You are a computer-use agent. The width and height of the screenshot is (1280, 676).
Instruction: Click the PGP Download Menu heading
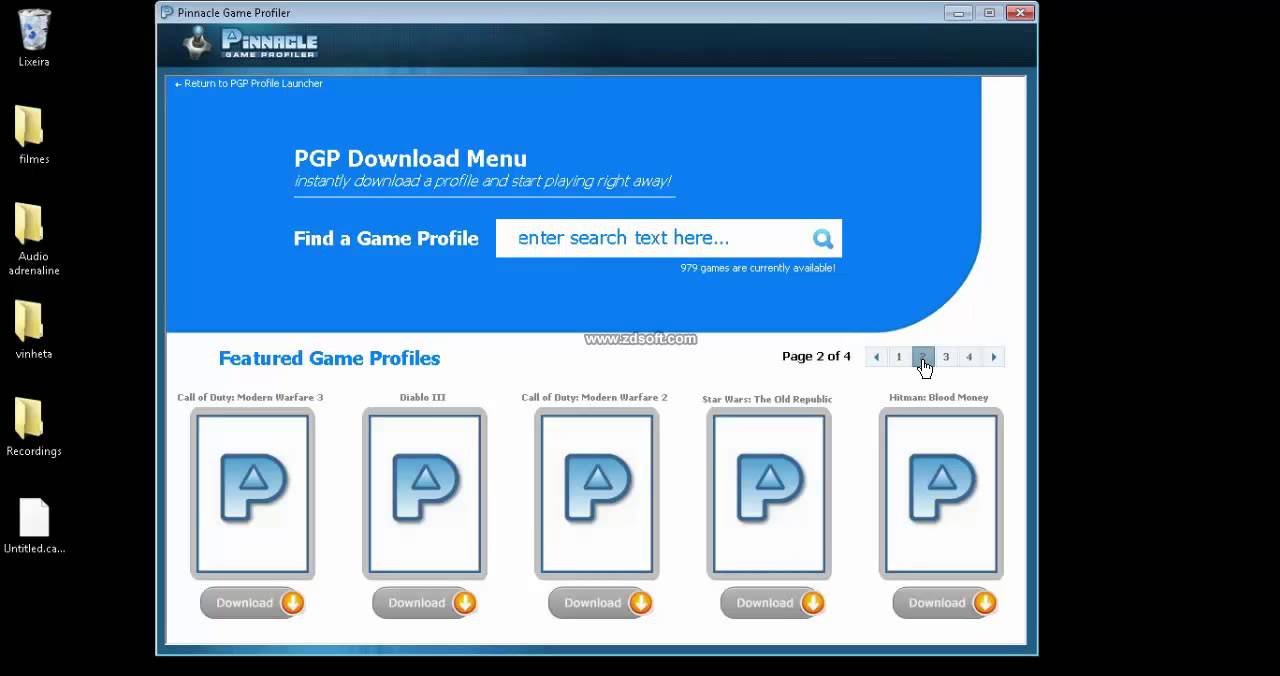[410, 158]
